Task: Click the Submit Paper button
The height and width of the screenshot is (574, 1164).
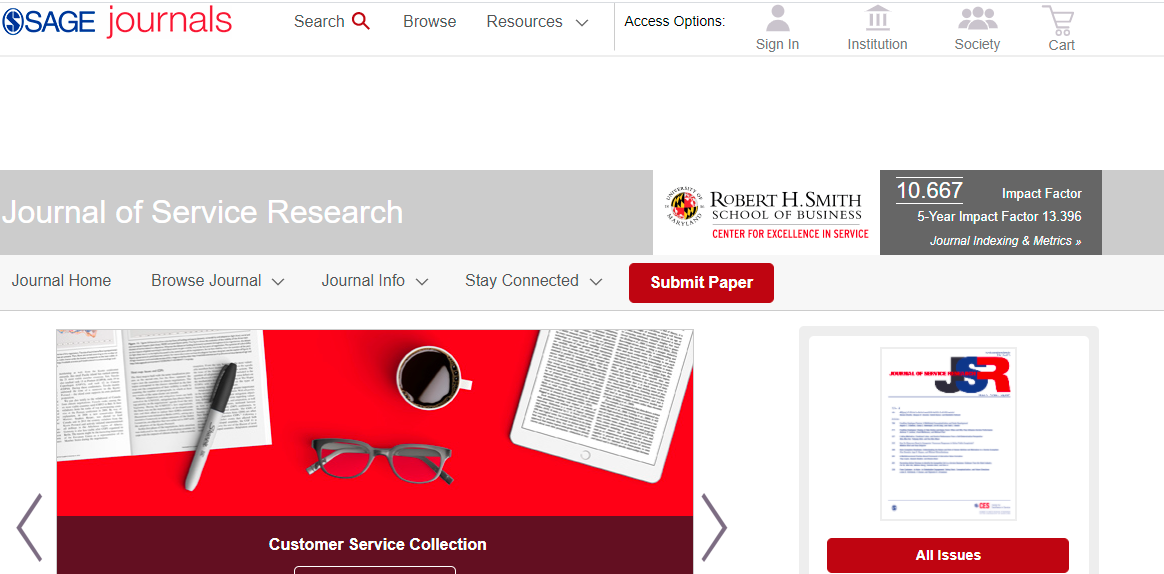Action: 701,283
